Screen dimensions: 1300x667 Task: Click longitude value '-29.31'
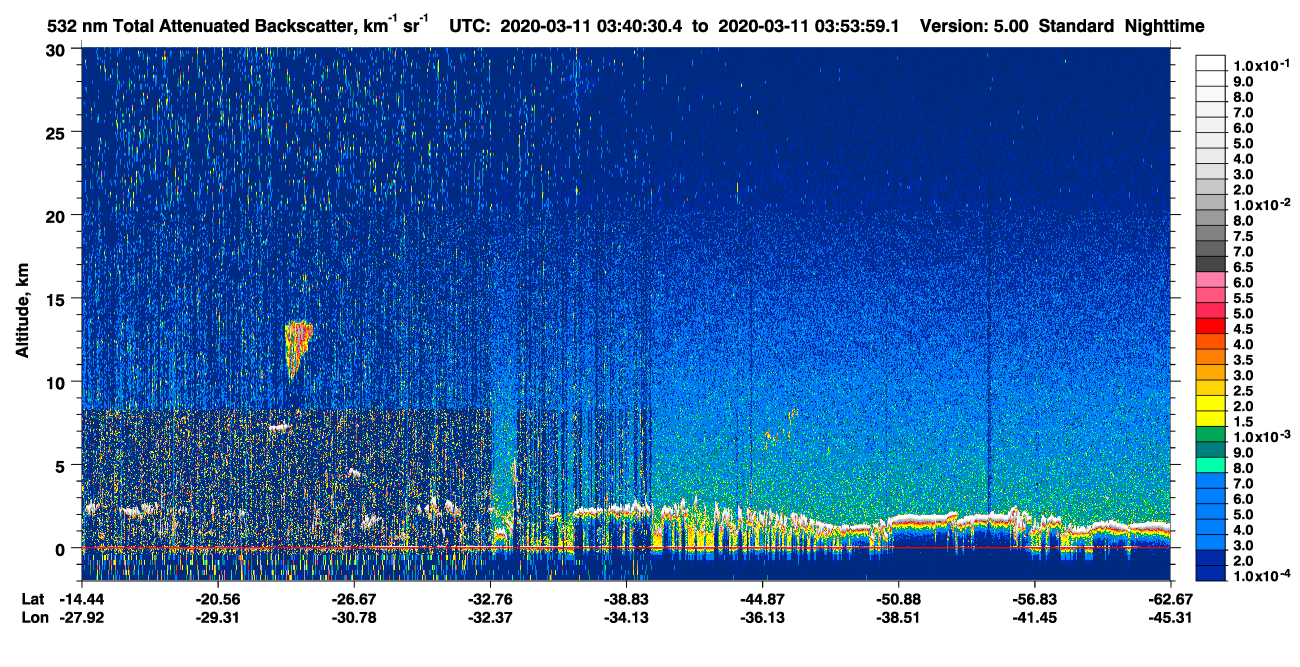coord(218,617)
